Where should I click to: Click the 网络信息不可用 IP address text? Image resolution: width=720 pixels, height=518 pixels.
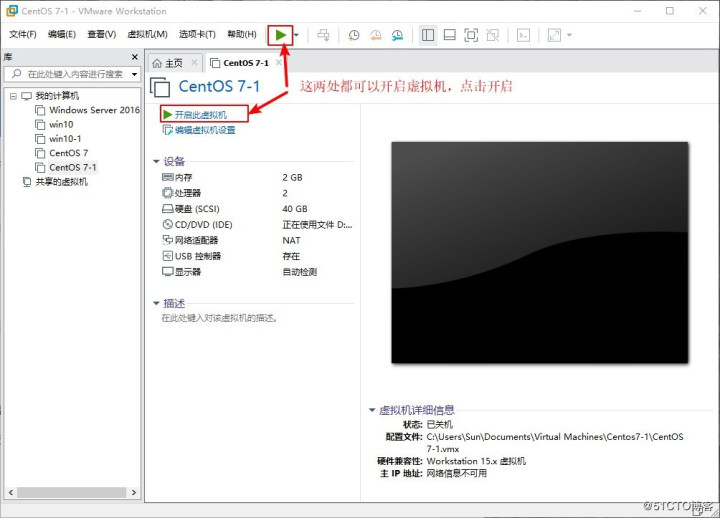(x=456, y=473)
